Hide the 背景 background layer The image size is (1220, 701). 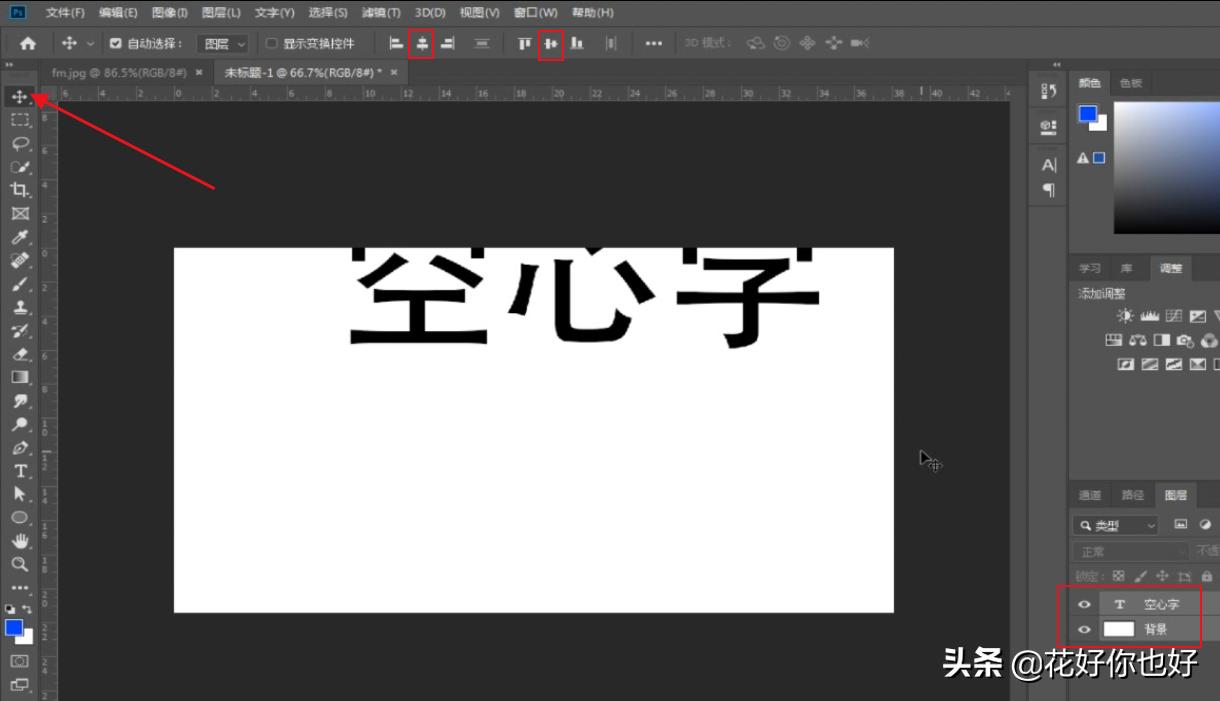1084,630
